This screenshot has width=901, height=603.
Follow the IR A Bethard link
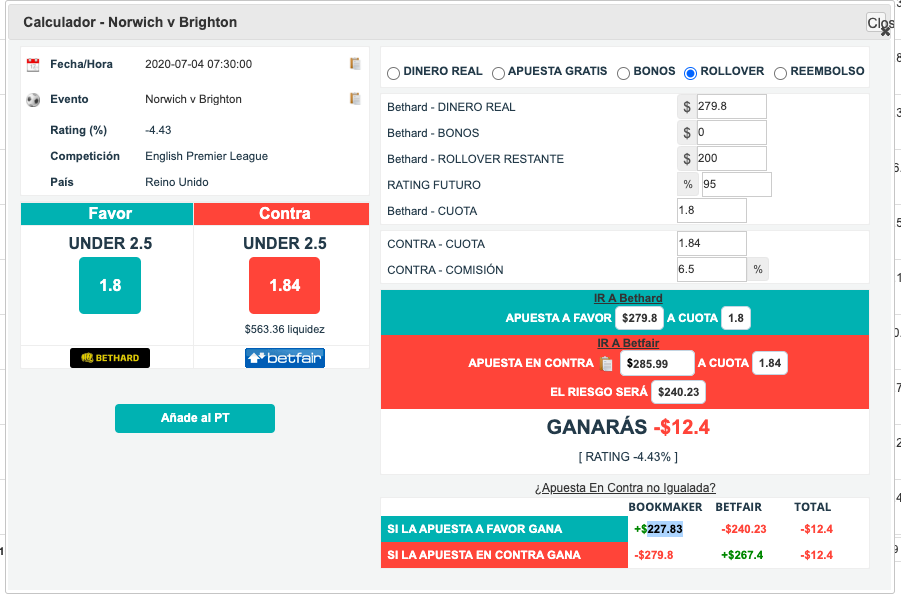pos(628,298)
